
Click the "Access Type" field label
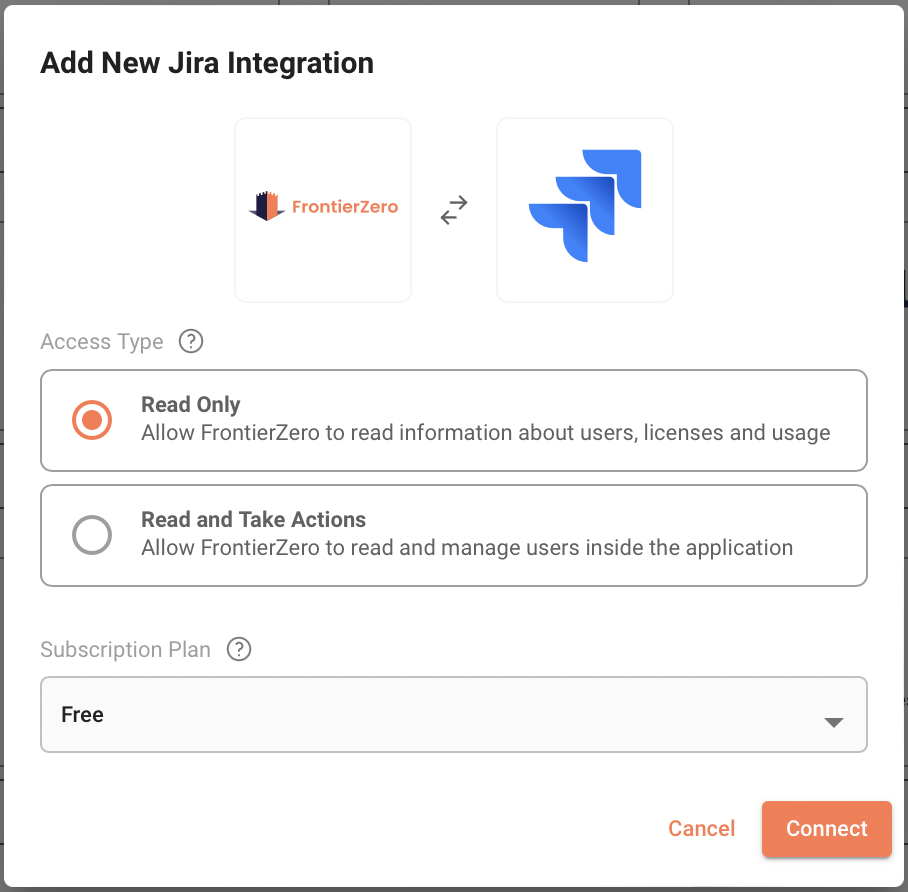(102, 342)
